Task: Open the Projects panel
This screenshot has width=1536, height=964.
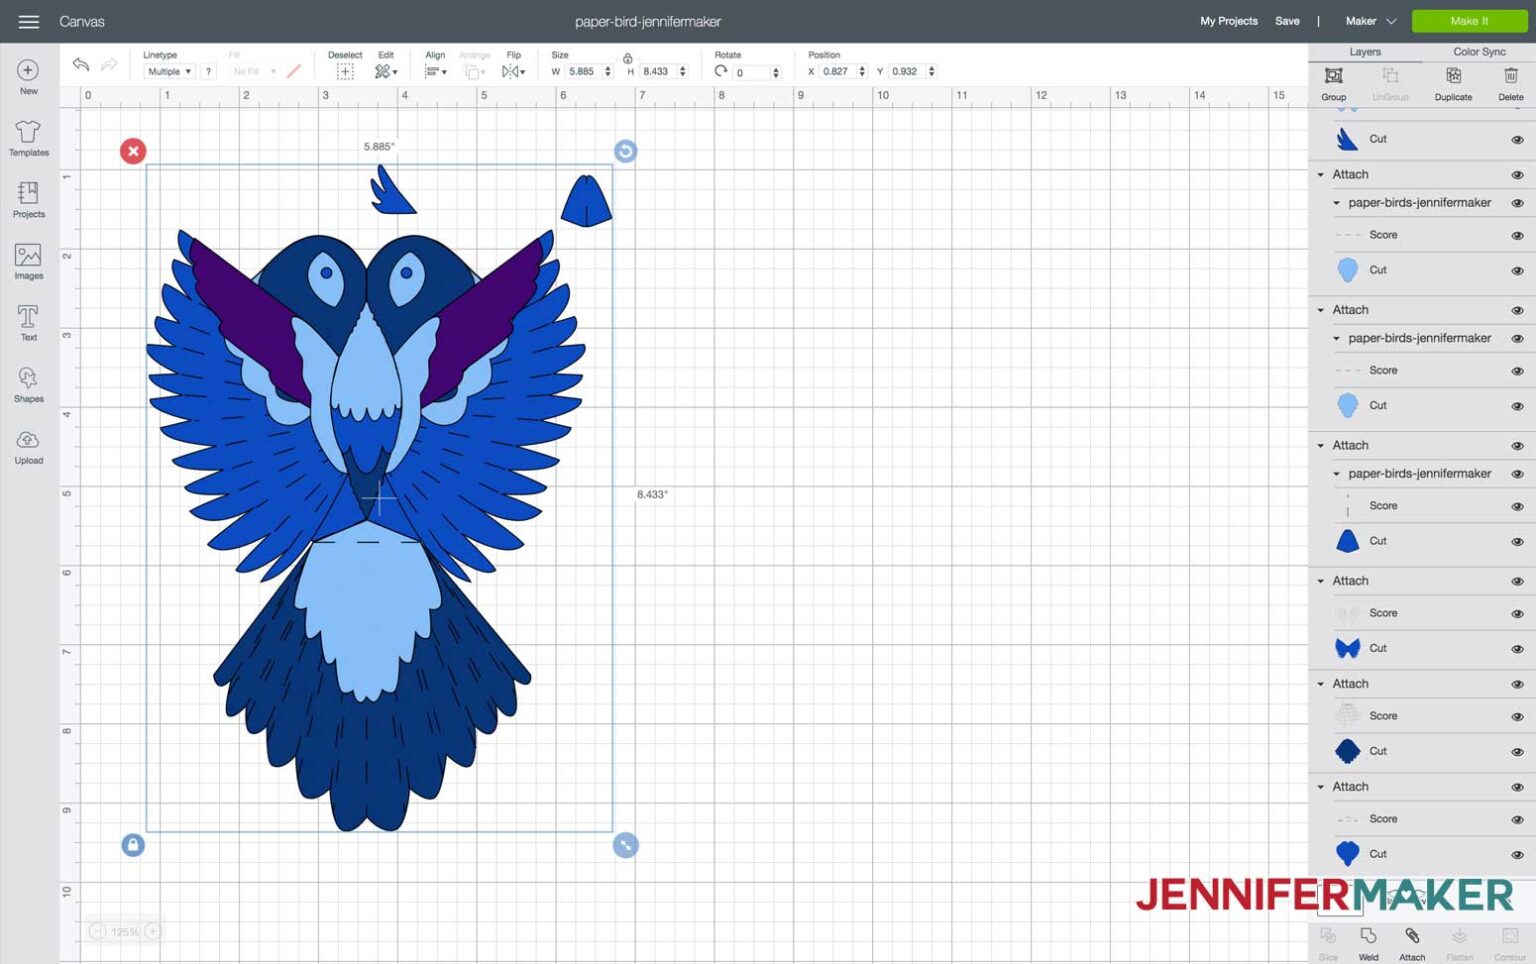Action: coord(28,200)
